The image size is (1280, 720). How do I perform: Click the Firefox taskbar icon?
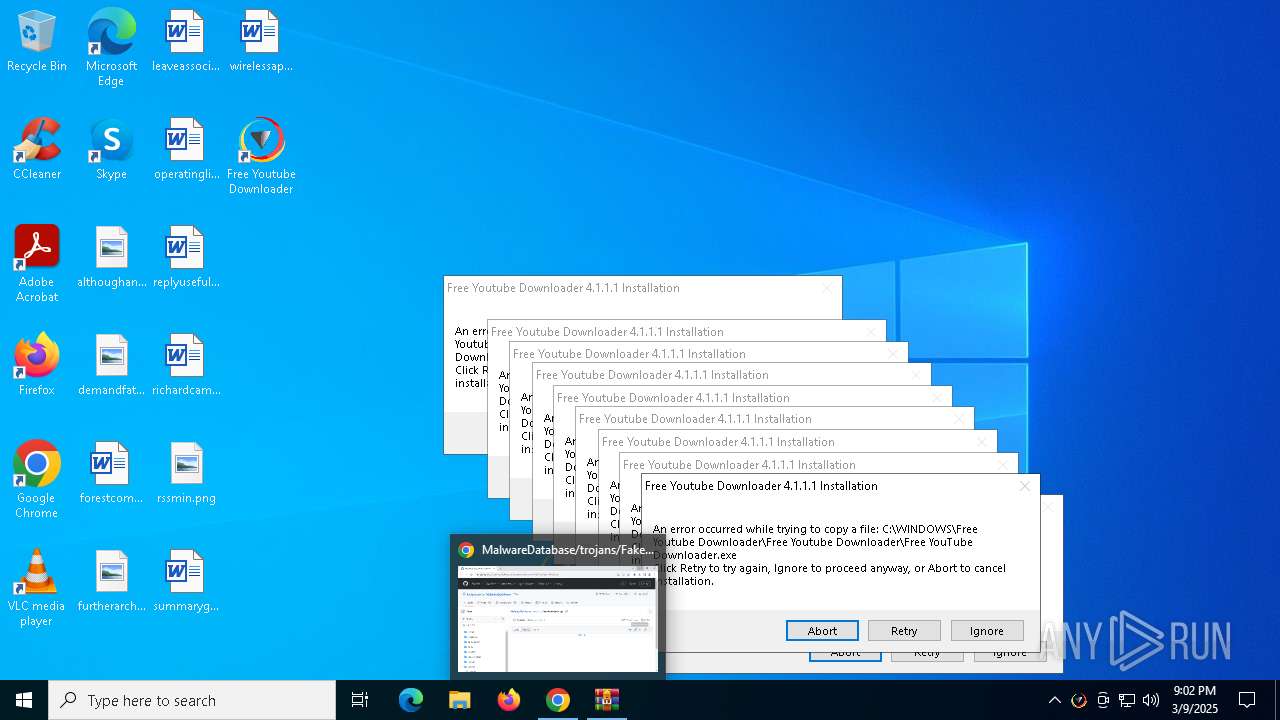coord(509,700)
